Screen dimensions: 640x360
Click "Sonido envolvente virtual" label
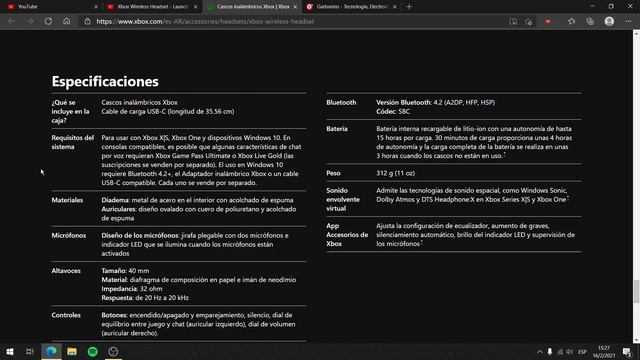343,199
